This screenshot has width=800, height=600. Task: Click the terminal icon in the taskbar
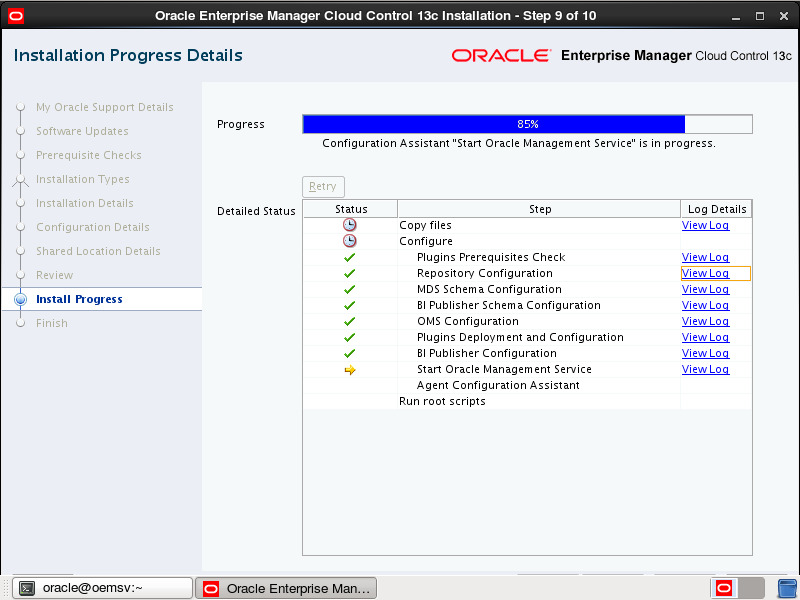pyautogui.click(x=27, y=588)
